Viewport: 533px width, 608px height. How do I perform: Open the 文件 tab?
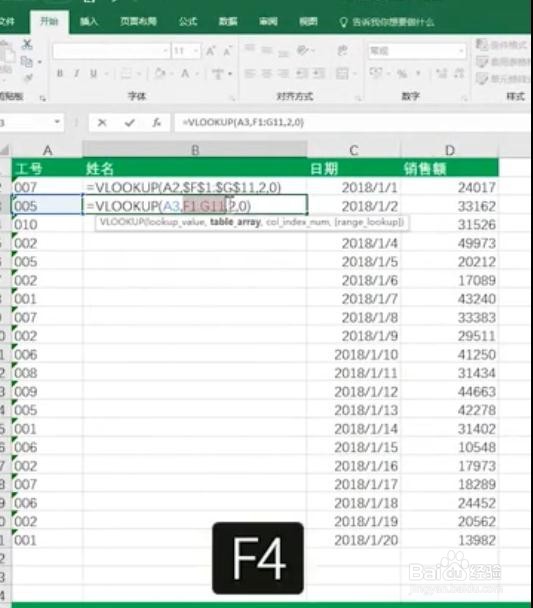pyautogui.click(x=7, y=21)
